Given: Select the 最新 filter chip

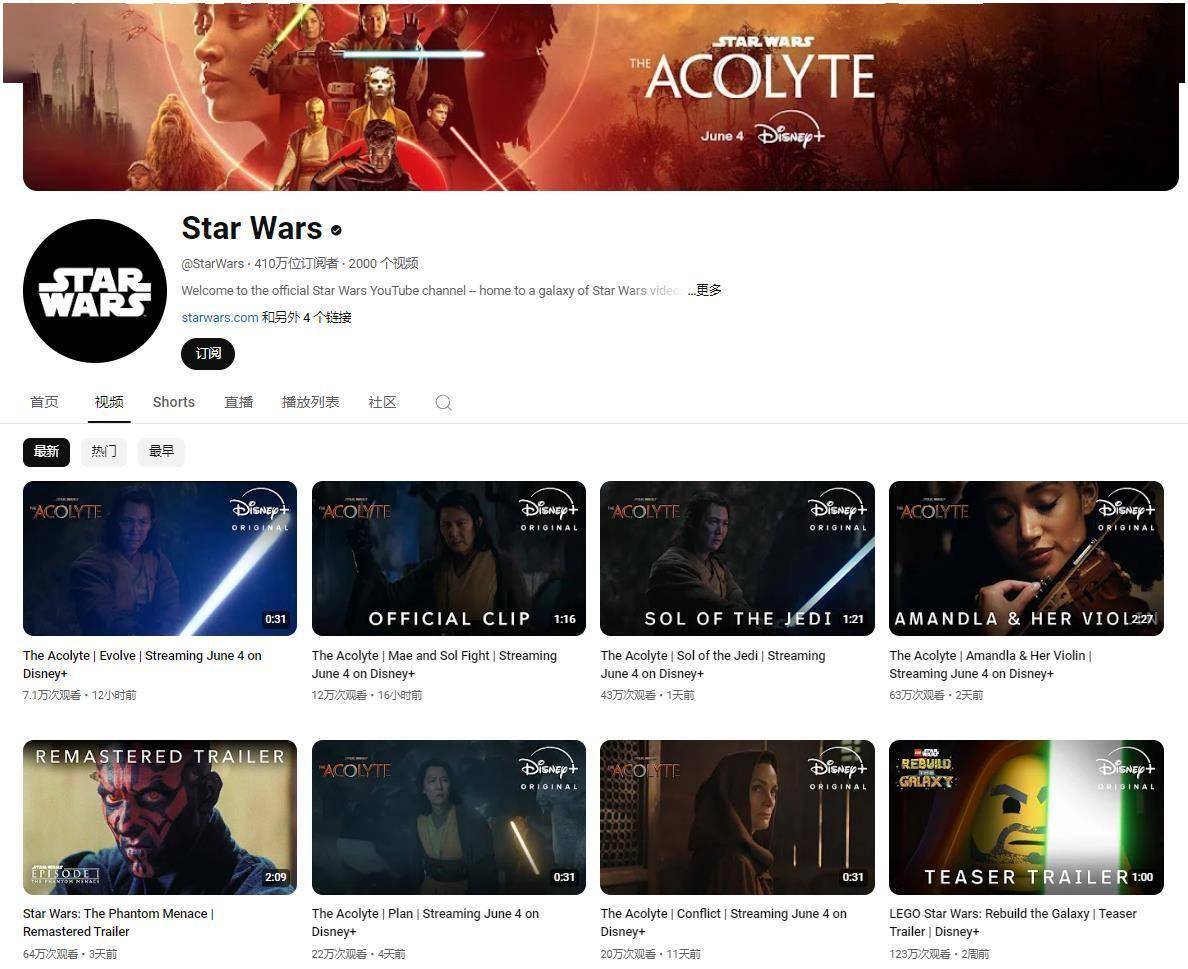Looking at the screenshot, I should pos(46,452).
